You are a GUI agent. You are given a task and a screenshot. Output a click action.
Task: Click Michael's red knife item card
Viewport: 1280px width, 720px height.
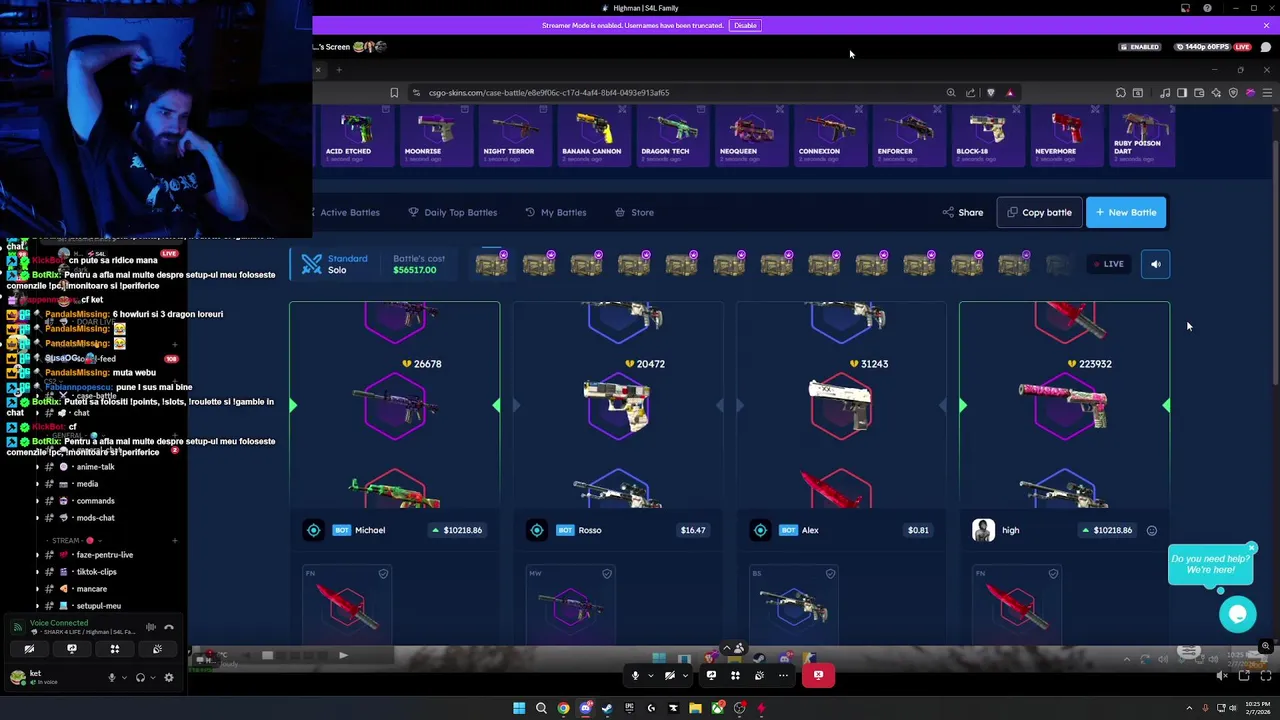tap(347, 604)
